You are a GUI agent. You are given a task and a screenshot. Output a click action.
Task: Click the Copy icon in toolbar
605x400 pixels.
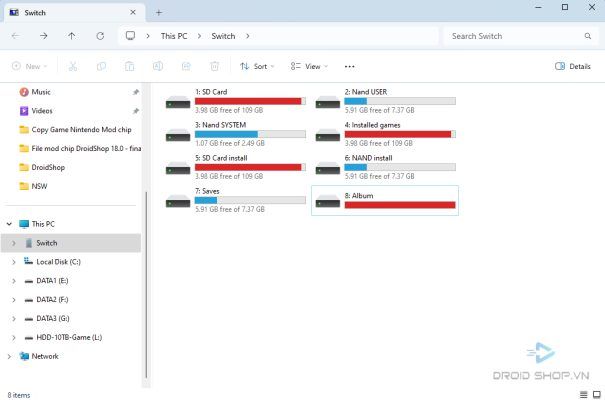101,66
